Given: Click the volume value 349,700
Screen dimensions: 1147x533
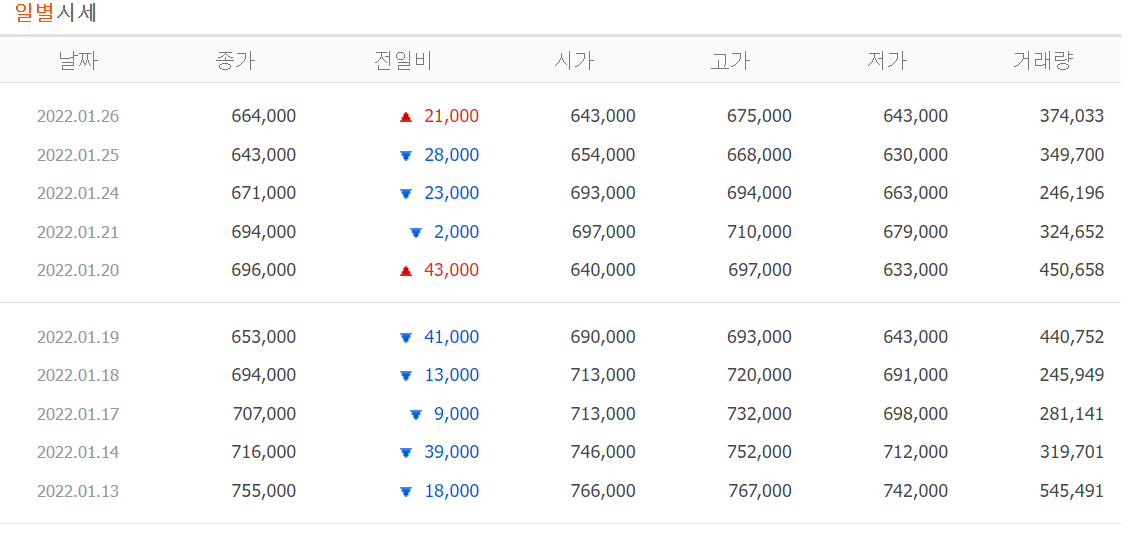Looking at the screenshot, I should pos(1072,155).
